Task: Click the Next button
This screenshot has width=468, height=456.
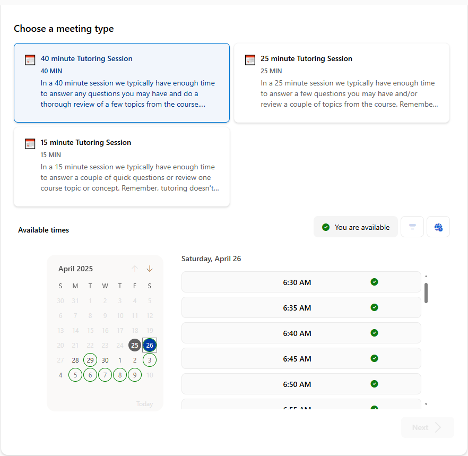Action: pos(427,427)
